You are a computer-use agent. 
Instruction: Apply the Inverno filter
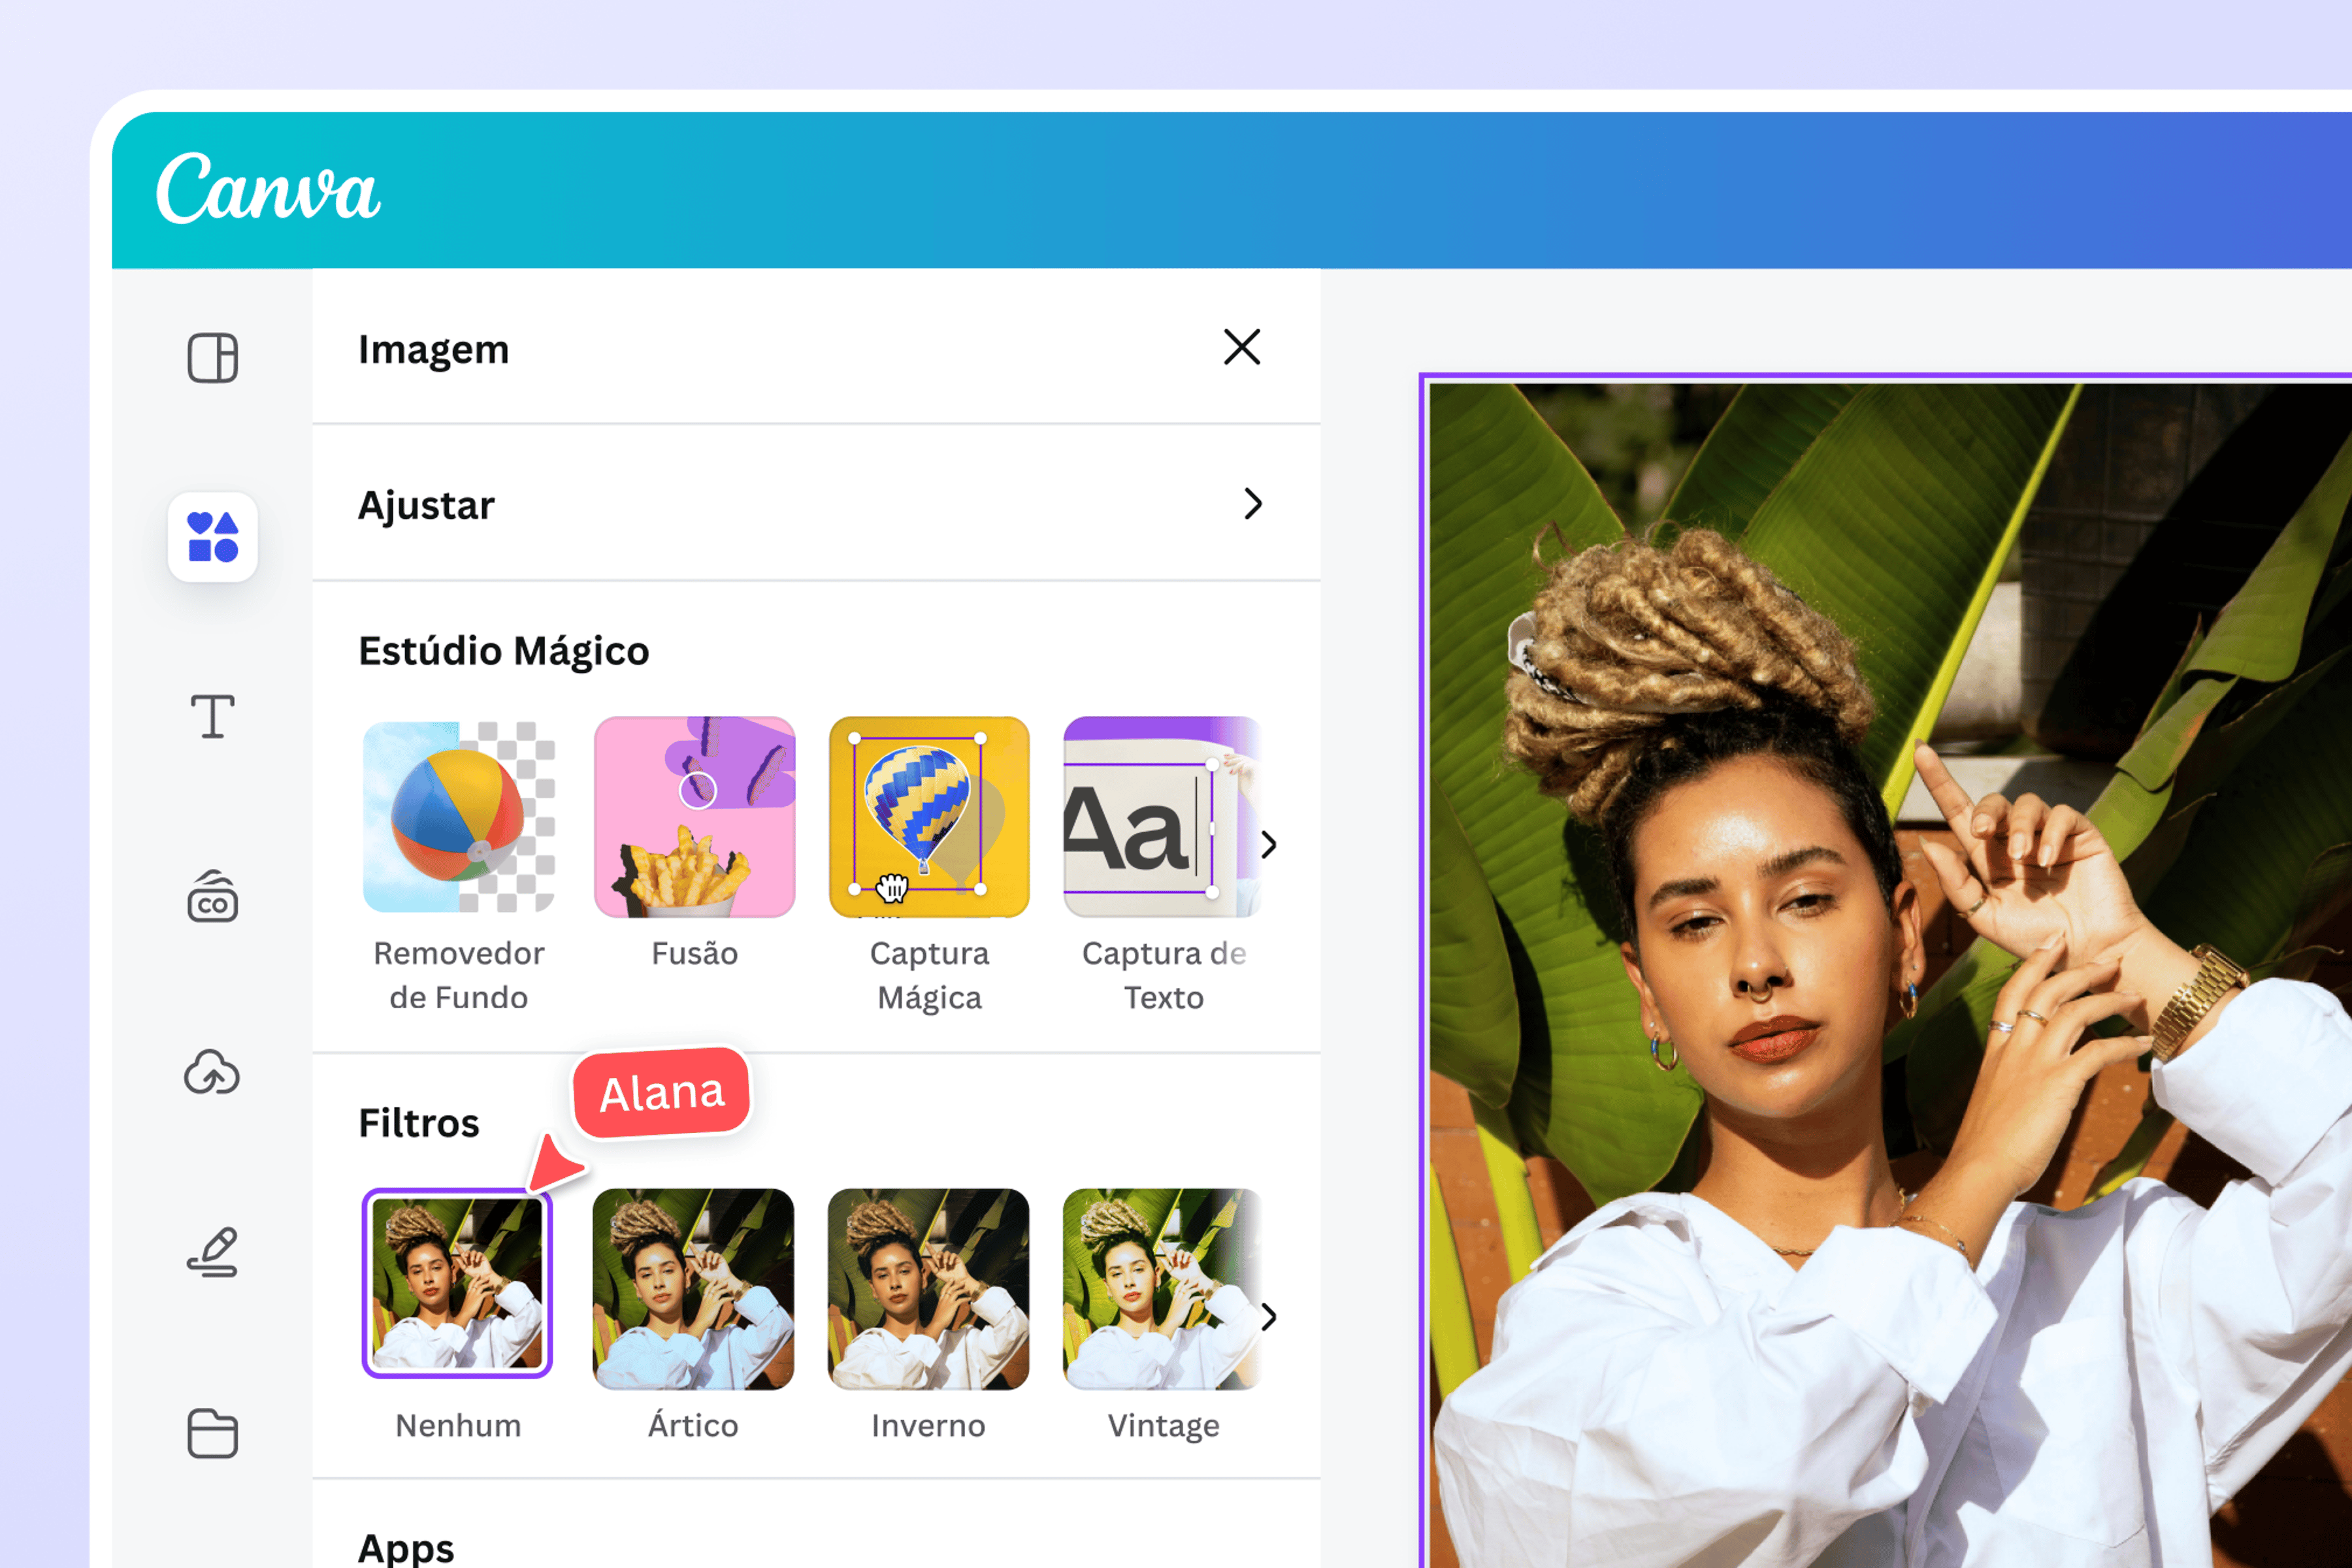[928, 1288]
